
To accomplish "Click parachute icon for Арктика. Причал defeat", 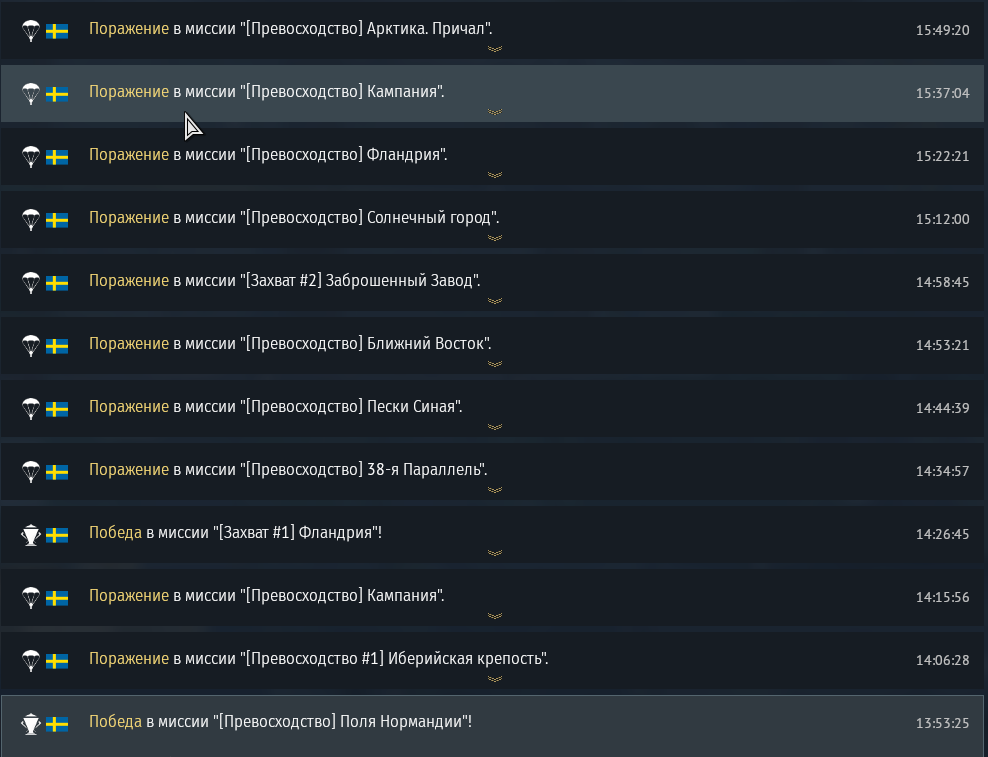I will point(31,30).
